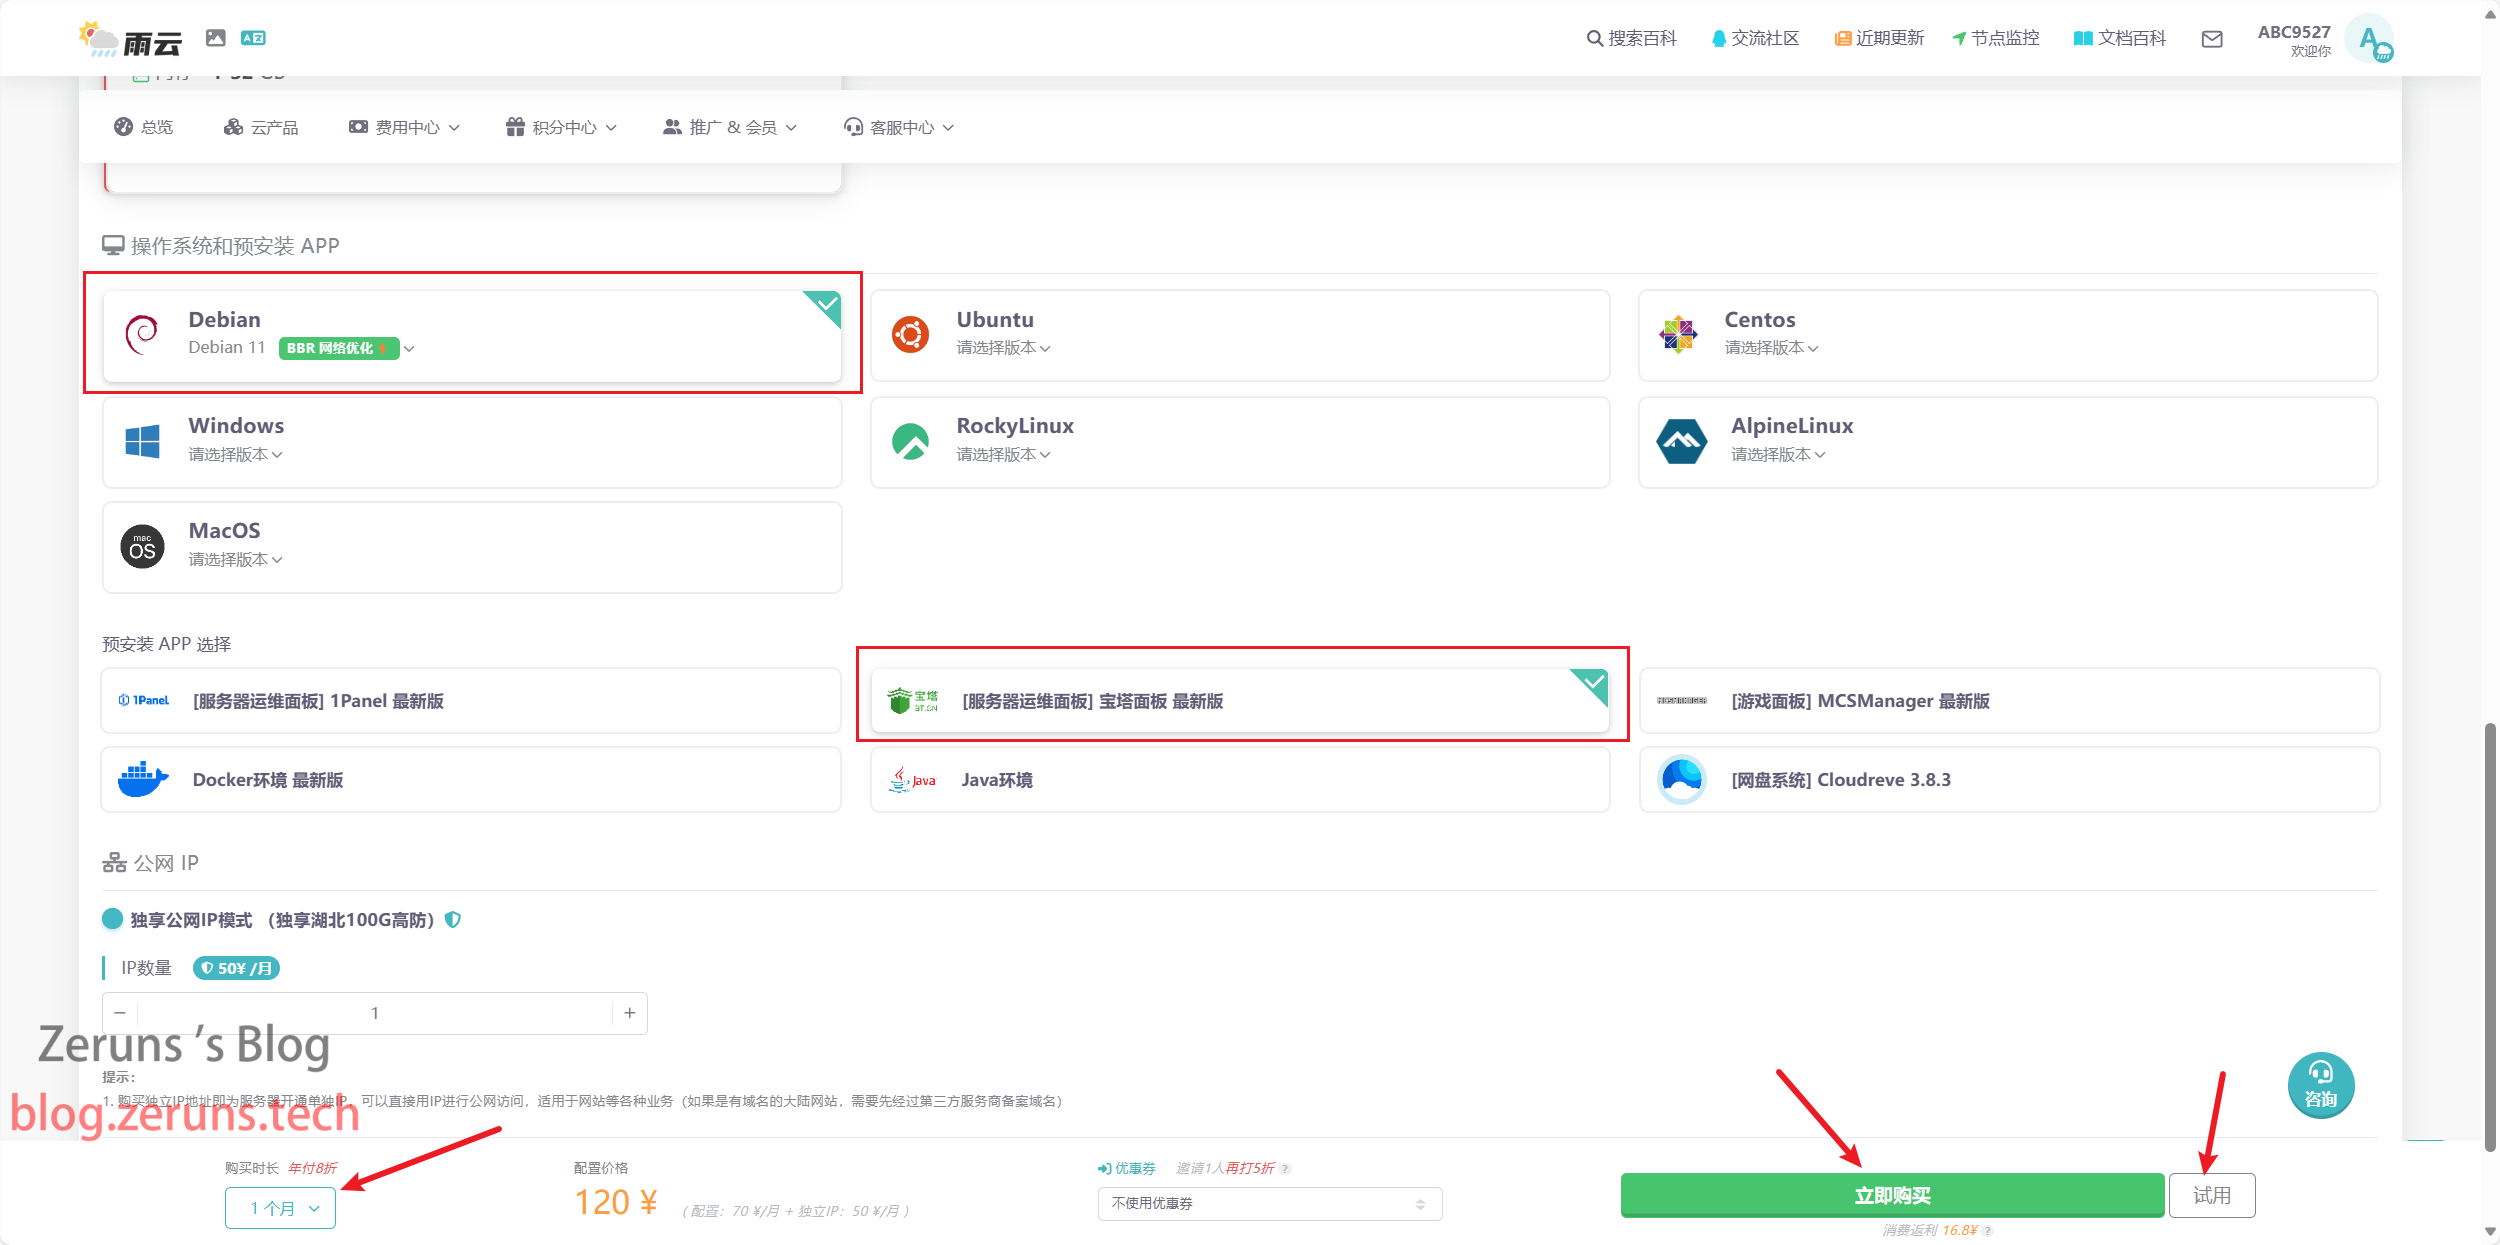Click the 试用 trial button
Screen dimensions: 2500x1245
[x=2211, y=1195]
